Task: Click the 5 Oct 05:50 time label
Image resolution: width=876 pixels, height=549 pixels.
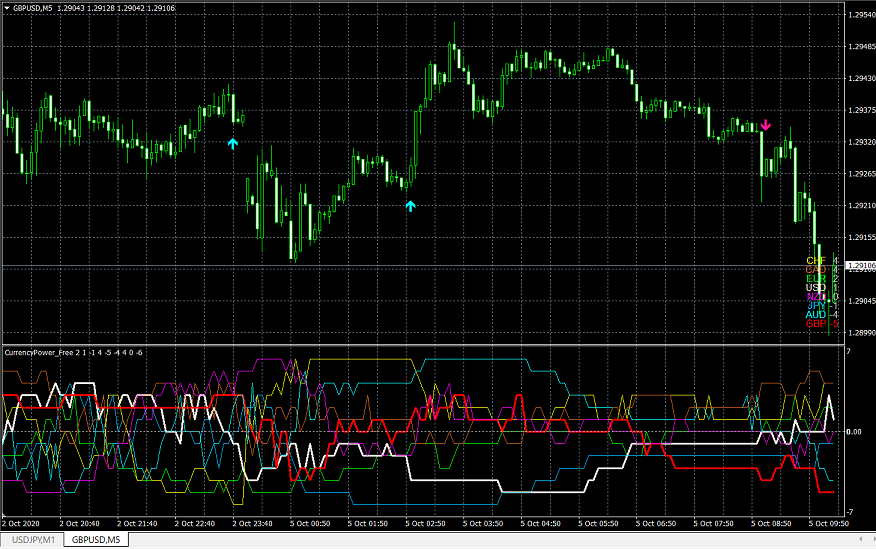Action: [598, 524]
